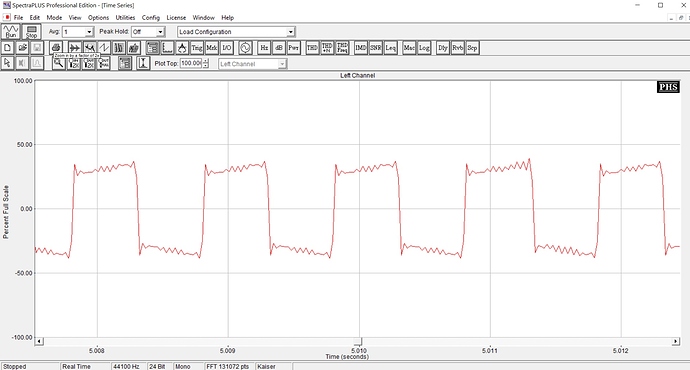Enable the Hz peak frequency utility
The width and height of the screenshot is (690, 370).
point(264,48)
